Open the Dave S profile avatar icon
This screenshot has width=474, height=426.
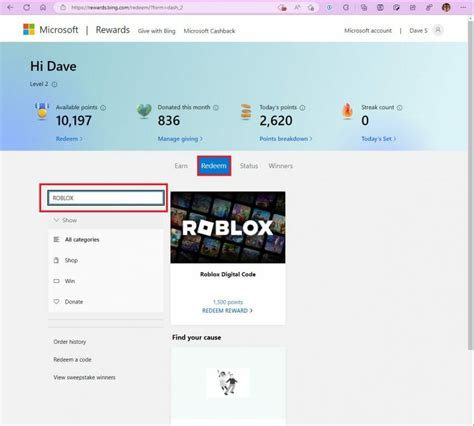[438, 30]
